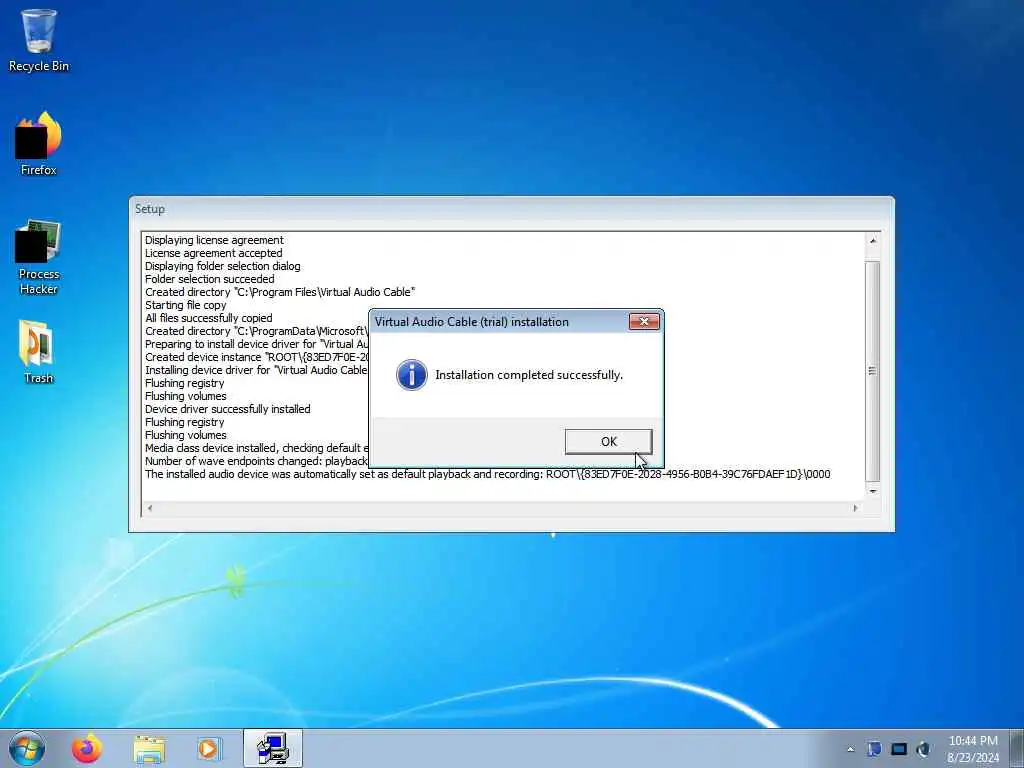Open Windows Media Player from taskbar

click(209, 748)
